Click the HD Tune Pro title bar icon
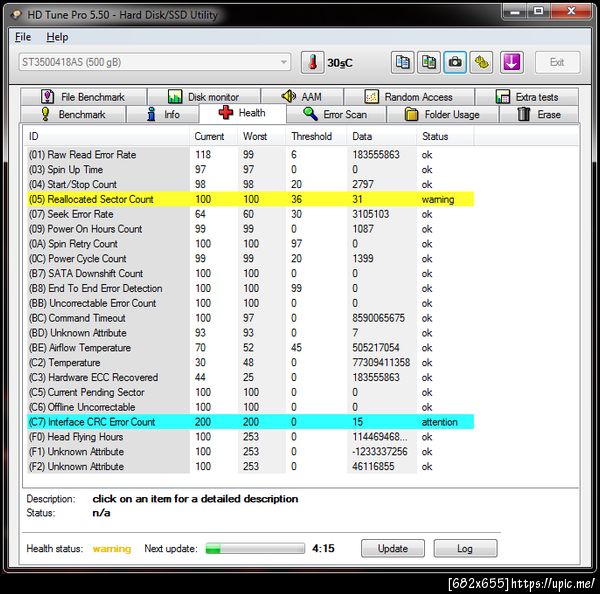Screen dimensions: 600x594 (x=16, y=15)
